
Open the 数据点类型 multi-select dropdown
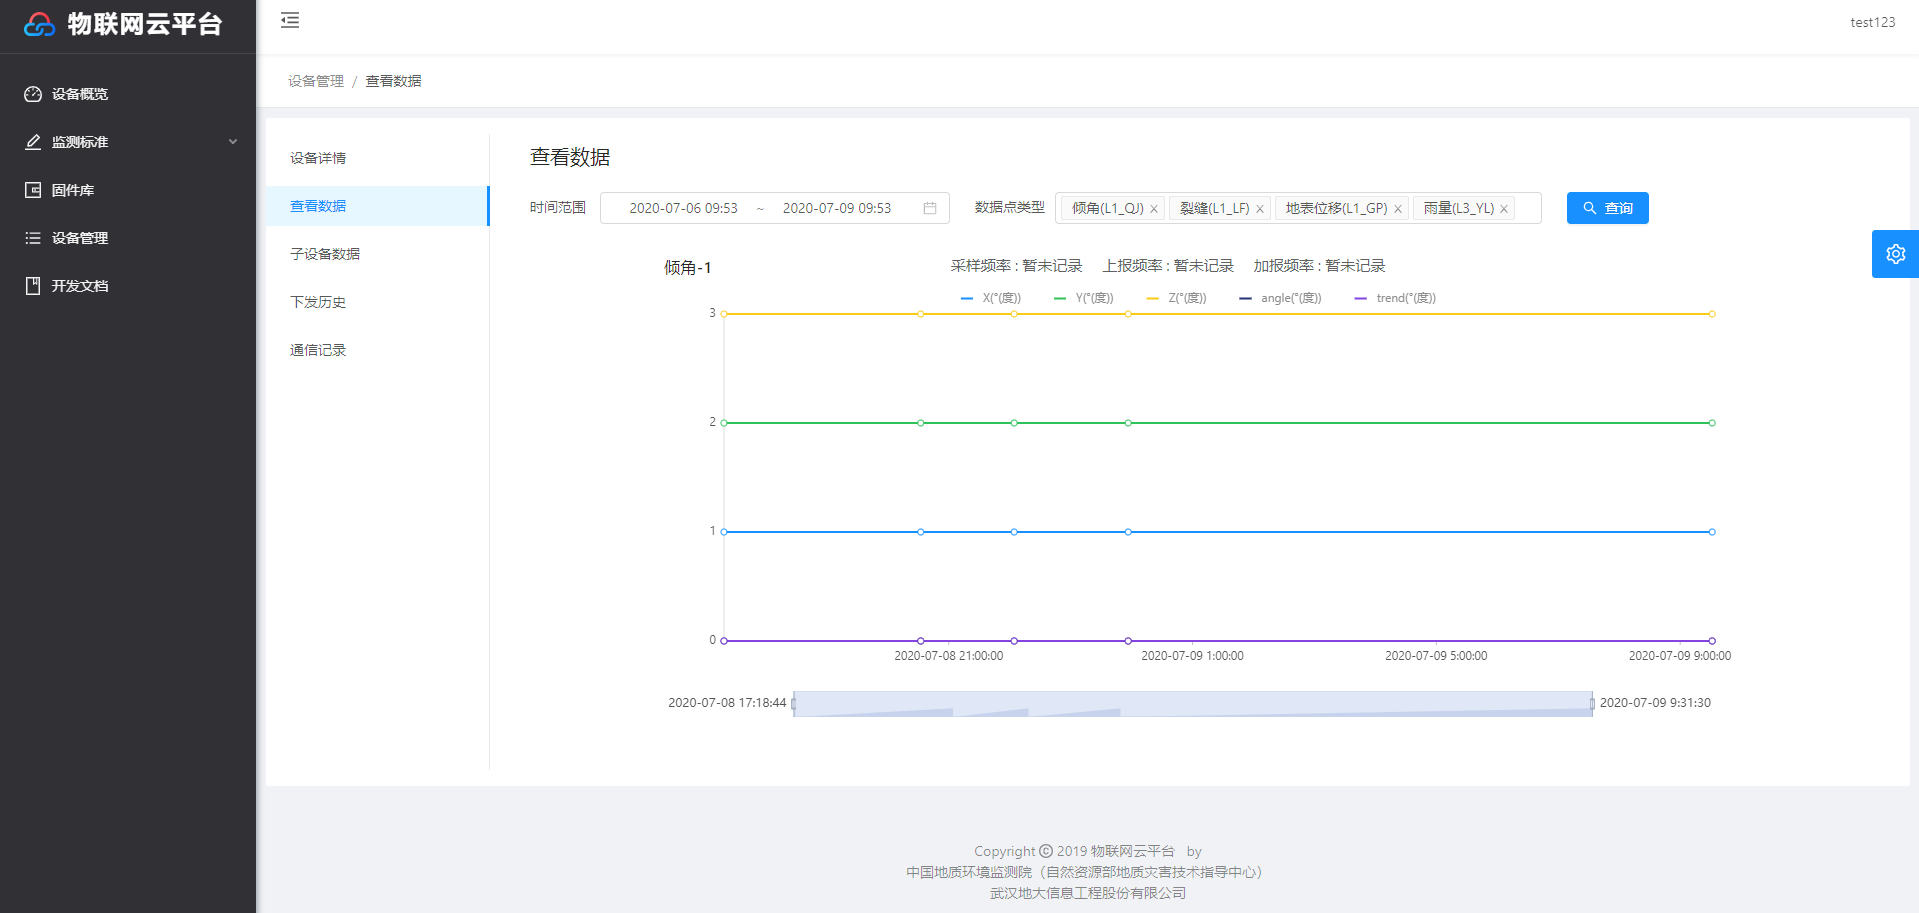pos(1298,208)
